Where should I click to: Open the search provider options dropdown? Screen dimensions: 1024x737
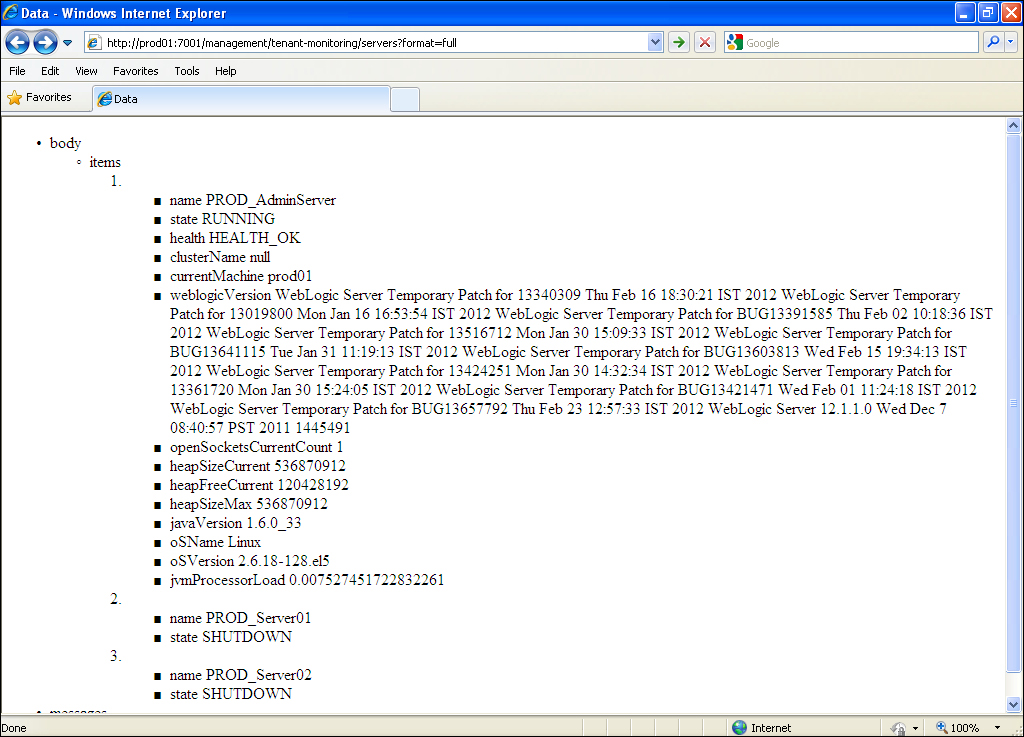tap(1010, 42)
